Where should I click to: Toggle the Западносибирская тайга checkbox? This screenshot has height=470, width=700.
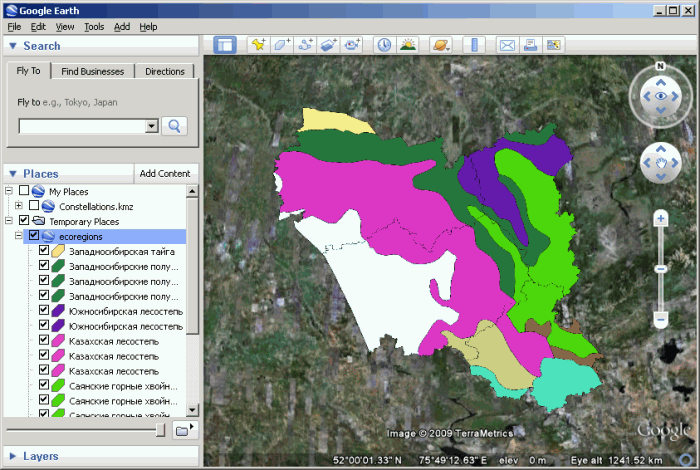(44, 252)
